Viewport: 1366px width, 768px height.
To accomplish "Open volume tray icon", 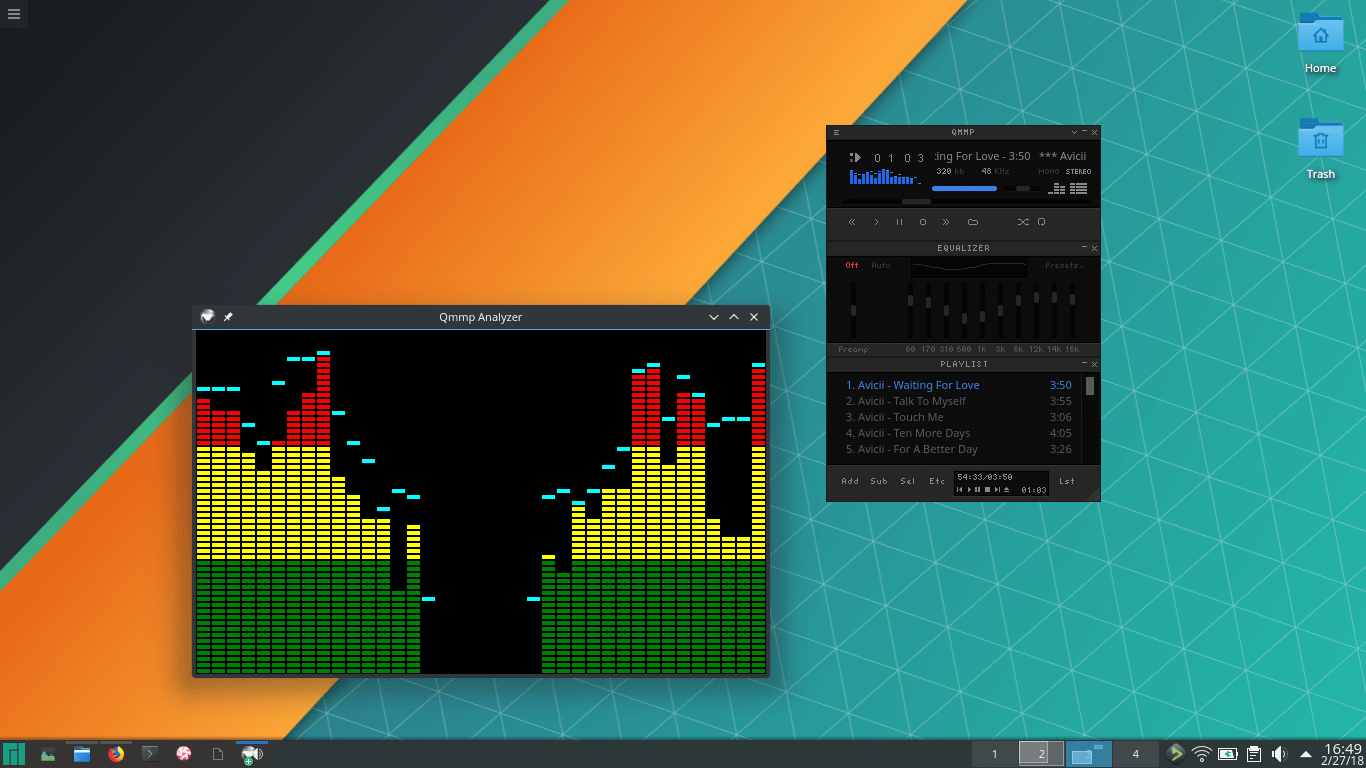I will (x=1279, y=754).
